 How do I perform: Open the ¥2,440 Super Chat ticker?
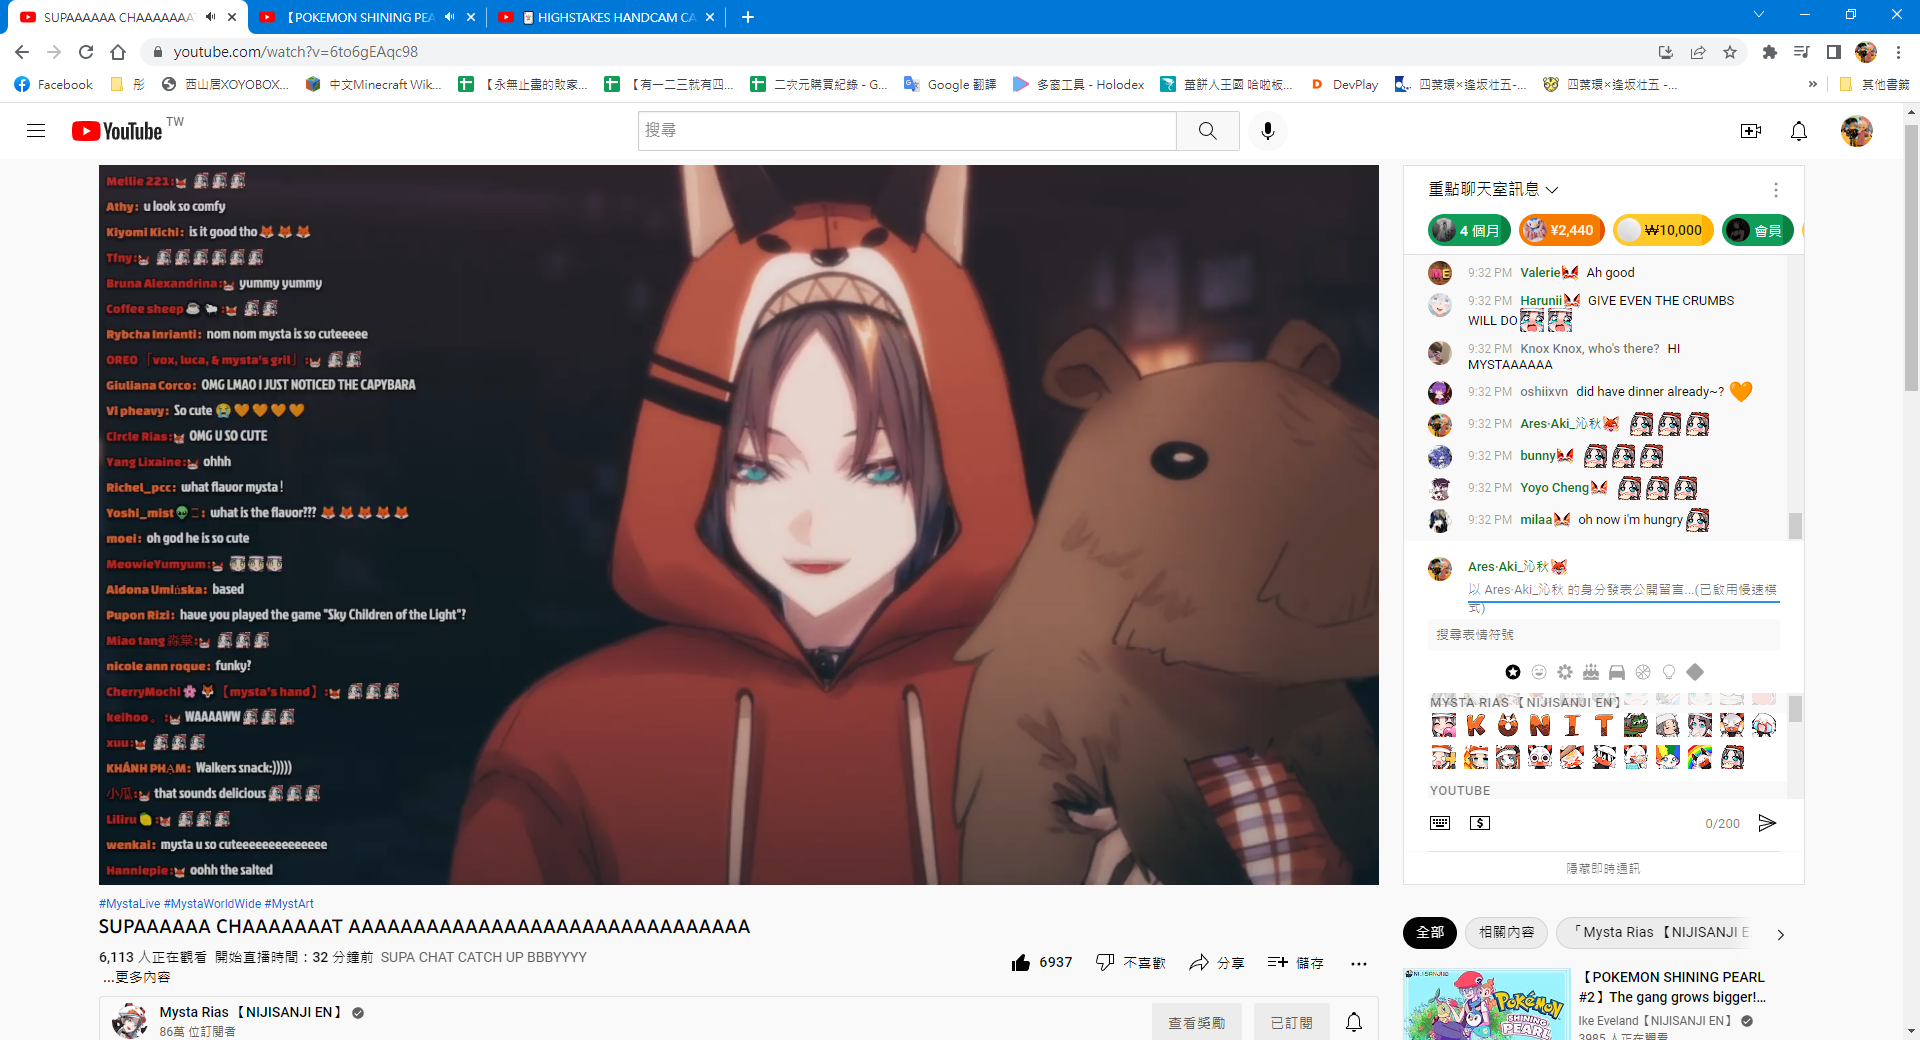click(1561, 230)
